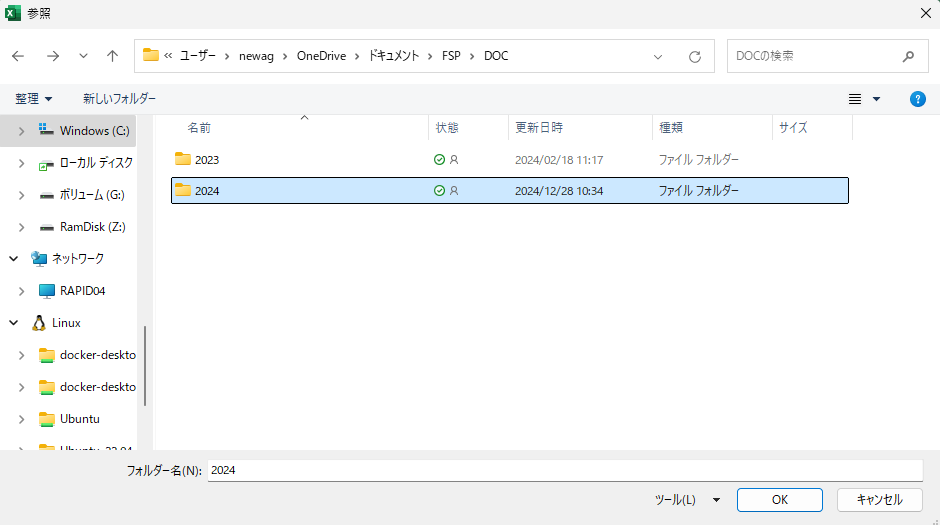The image size is (940, 525).
Task: Open view options dropdown arrow
Action: coord(876,99)
